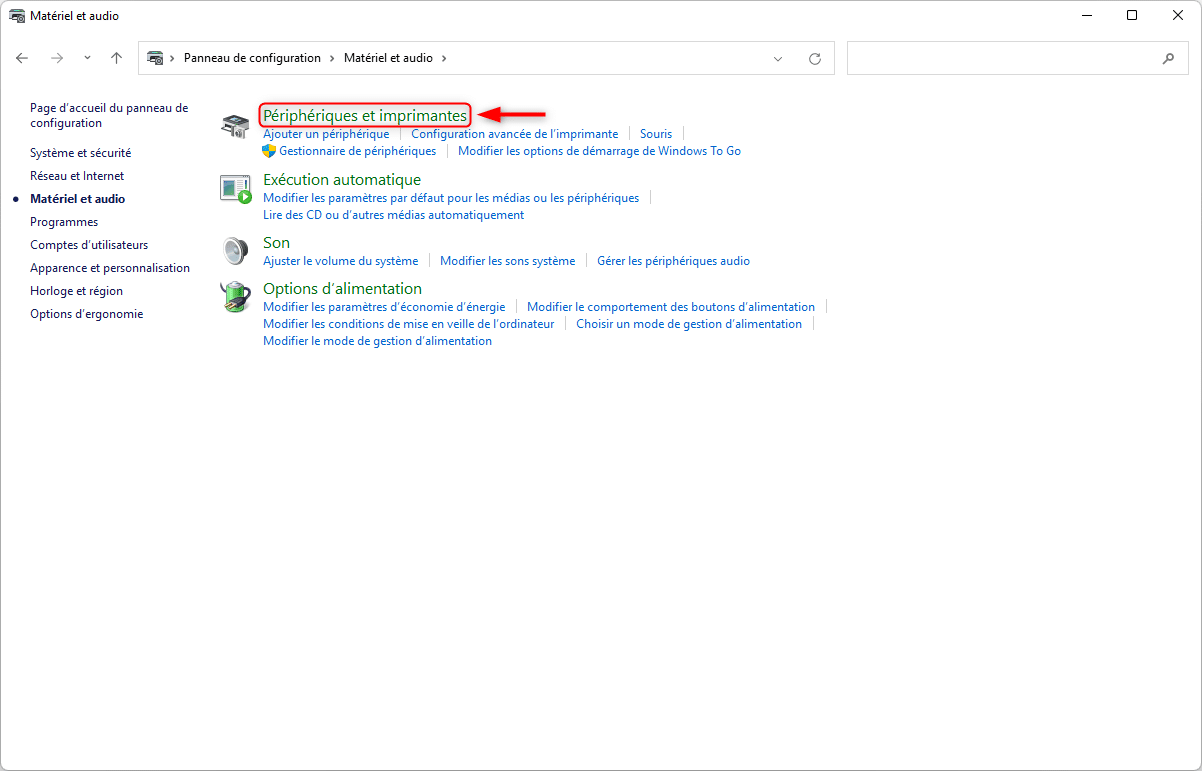Image resolution: width=1202 pixels, height=771 pixels.
Task: Click Modifier les paramètres par défaut pour les médias
Action: [x=451, y=198]
